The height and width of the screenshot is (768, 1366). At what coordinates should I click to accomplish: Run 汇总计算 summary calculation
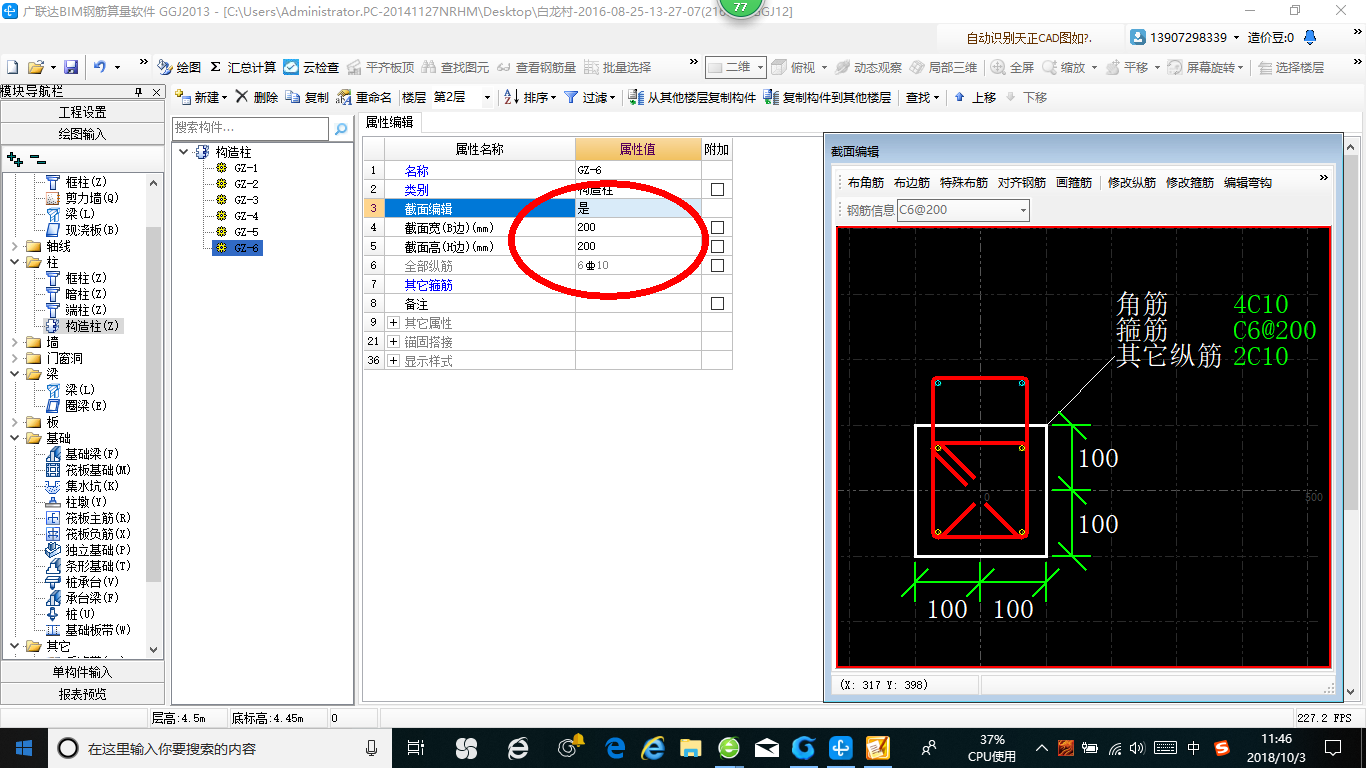coord(243,67)
